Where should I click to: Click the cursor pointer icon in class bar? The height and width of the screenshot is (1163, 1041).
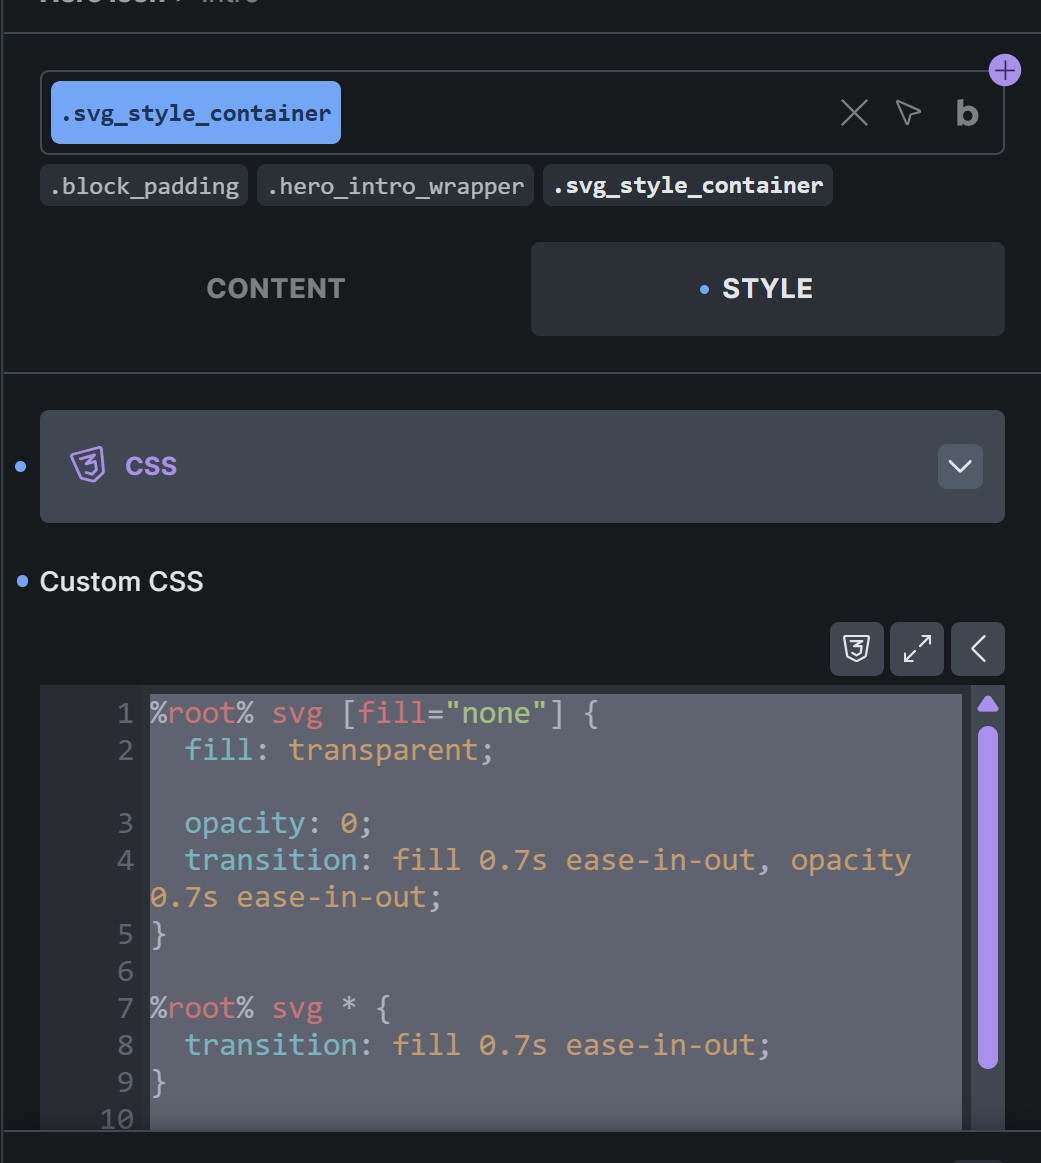coord(908,113)
